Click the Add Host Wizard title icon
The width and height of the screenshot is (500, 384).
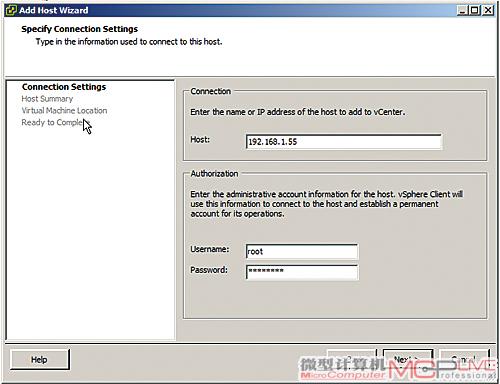point(11,10)
